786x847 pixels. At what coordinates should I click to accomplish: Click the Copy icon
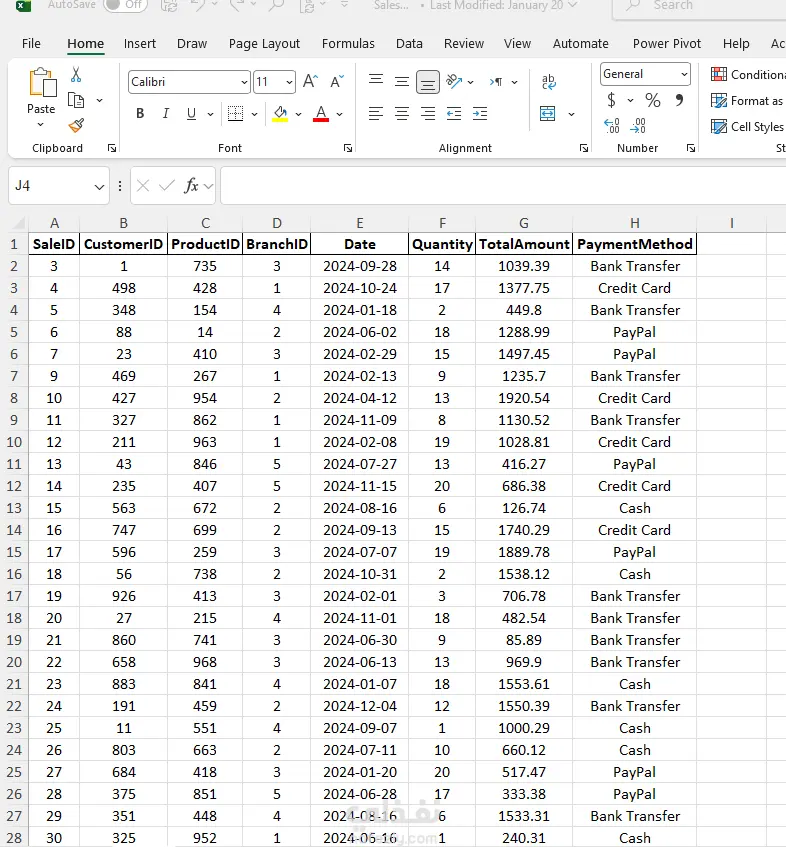tap(76, 100)
